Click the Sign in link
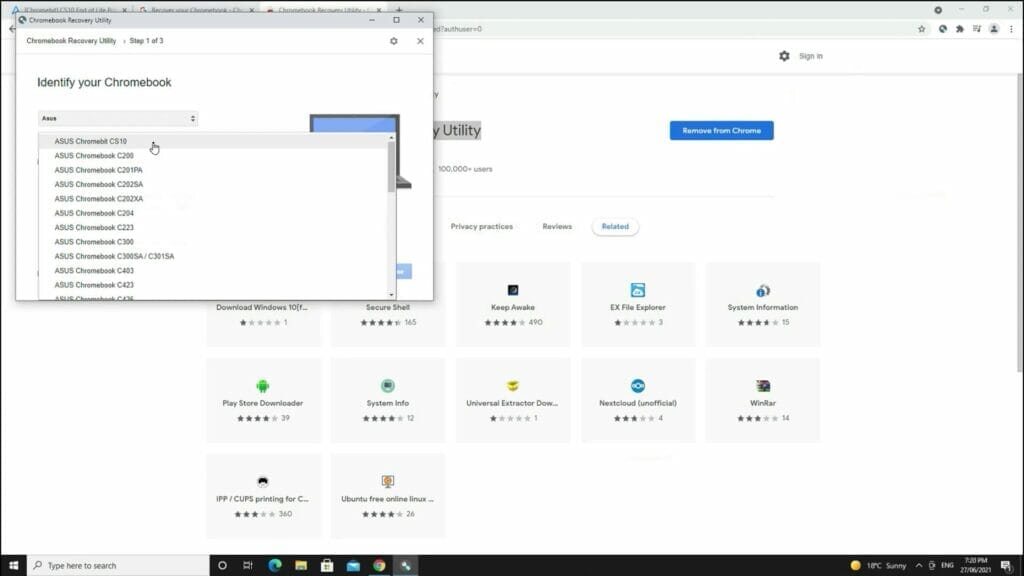This screenshot has height=576, width=1024. tap(810, 56)
